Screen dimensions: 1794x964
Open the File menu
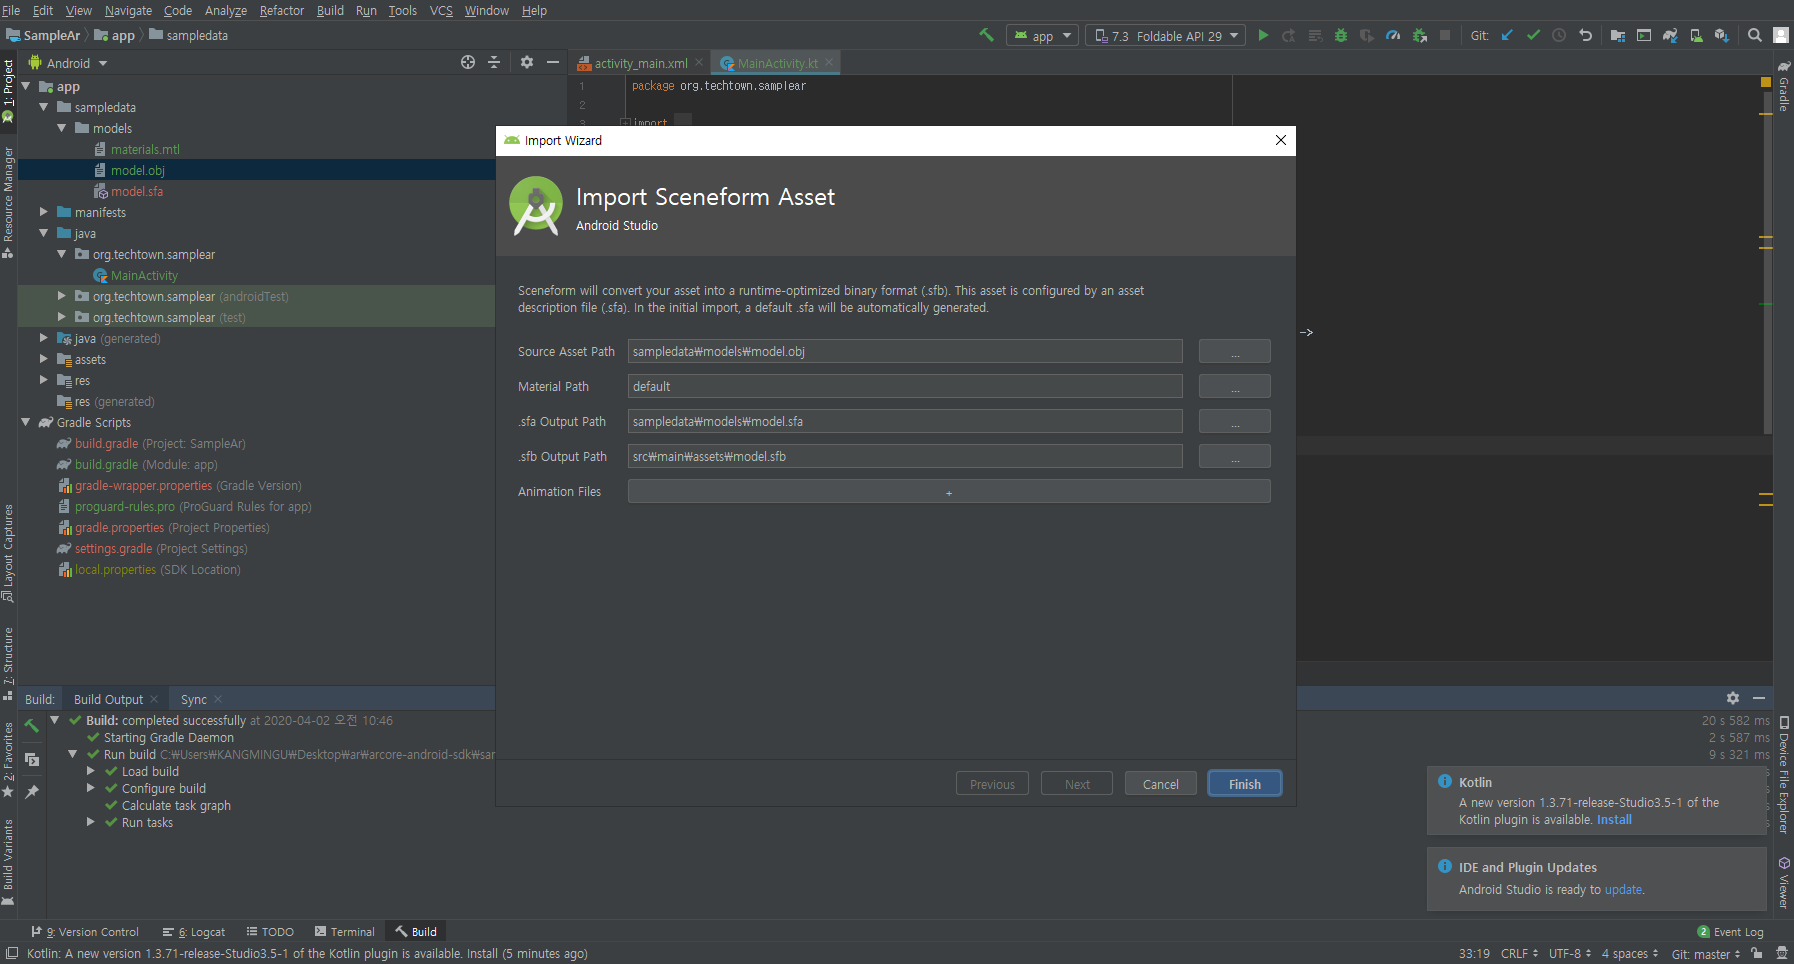point(12,10)
